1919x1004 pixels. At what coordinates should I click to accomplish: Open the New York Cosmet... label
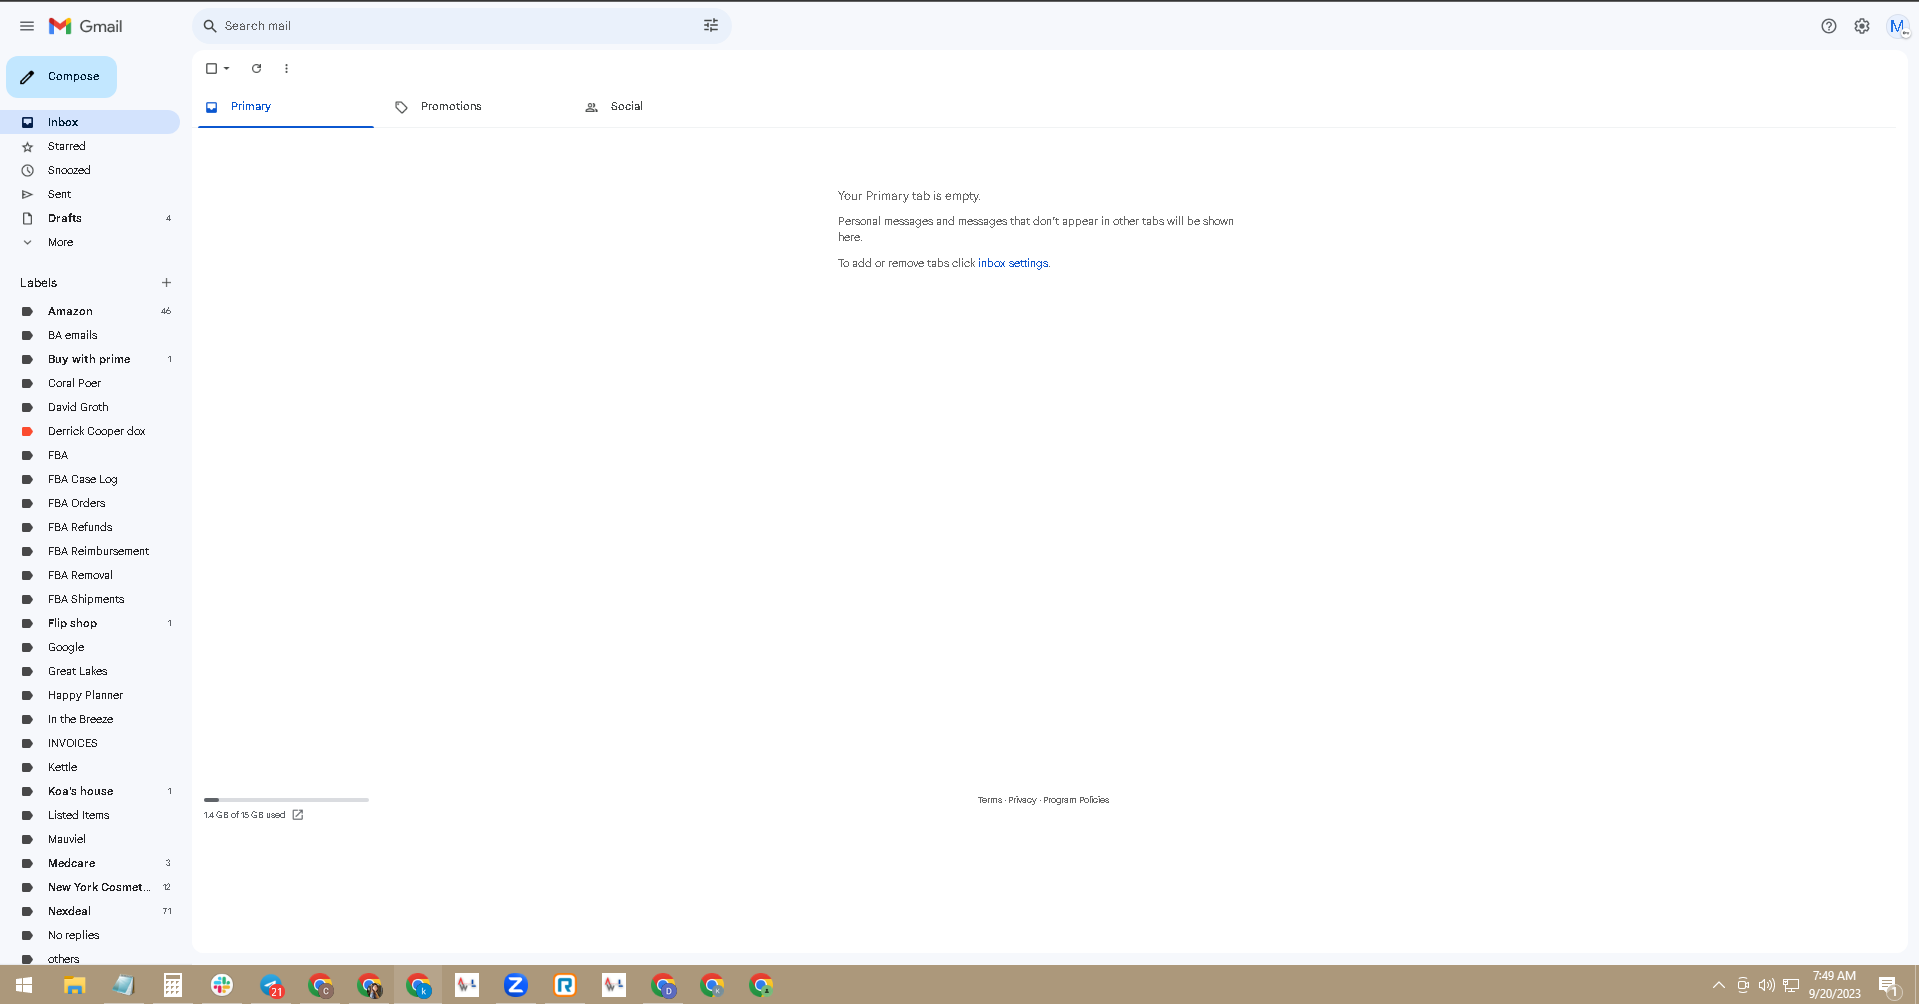click(90, 887)
